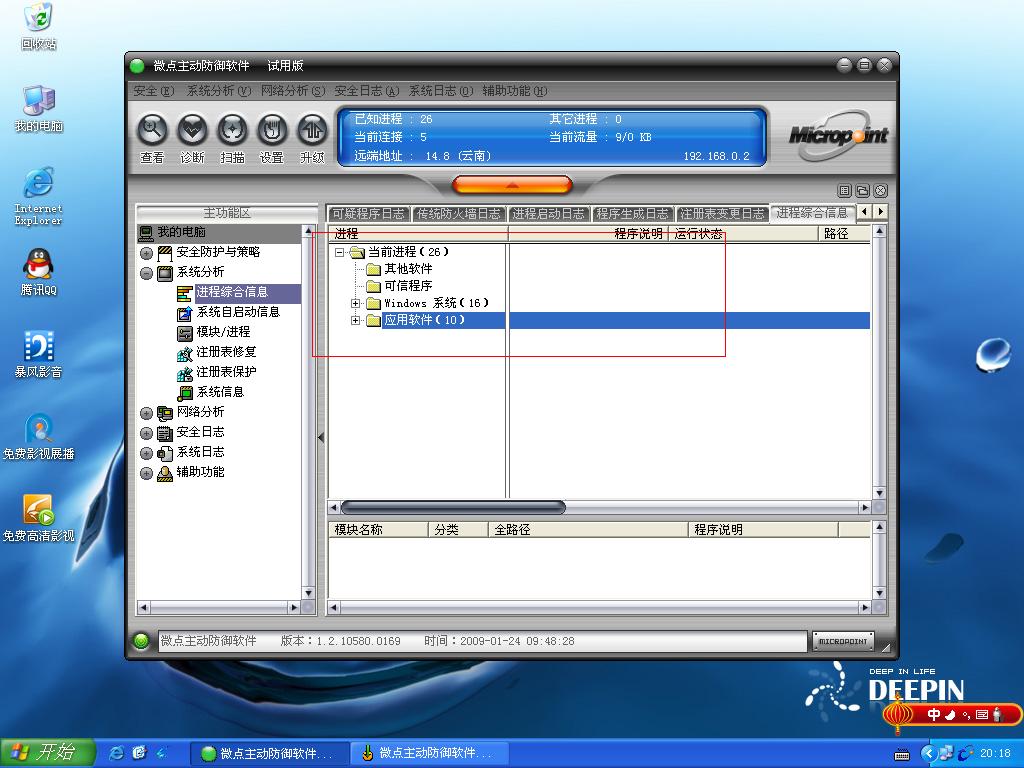The height and width of the screenshot is (768, 1024).
Task: Switch to the 程序生成日志 tab
Action: coord(632,214)
